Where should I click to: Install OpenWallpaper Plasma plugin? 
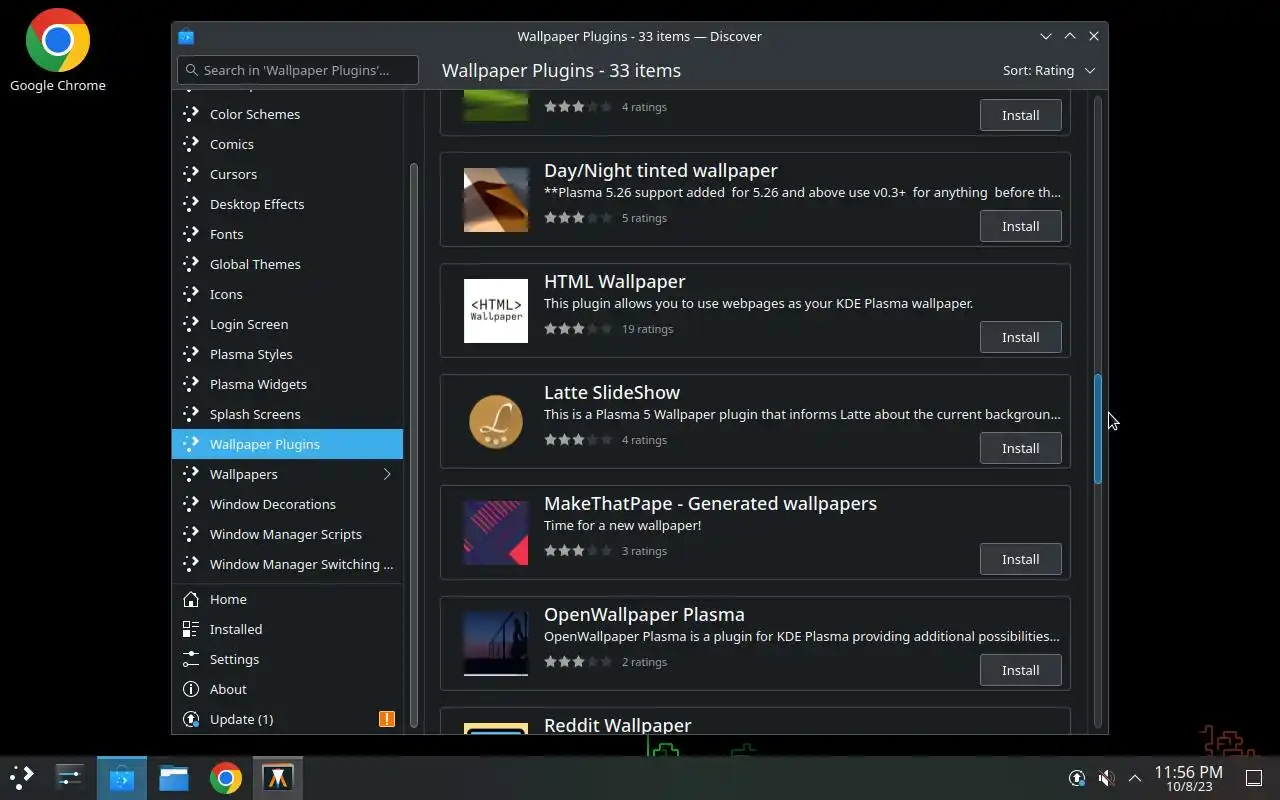pos(1020,670)
